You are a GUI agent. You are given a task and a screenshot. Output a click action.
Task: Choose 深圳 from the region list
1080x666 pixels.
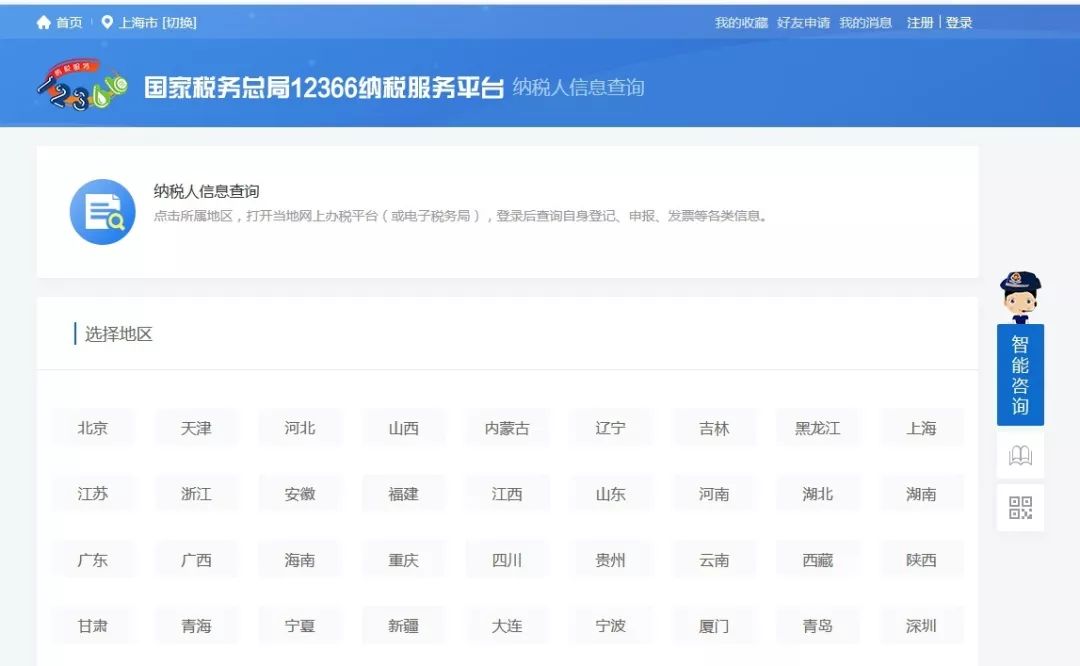(921, 625)
